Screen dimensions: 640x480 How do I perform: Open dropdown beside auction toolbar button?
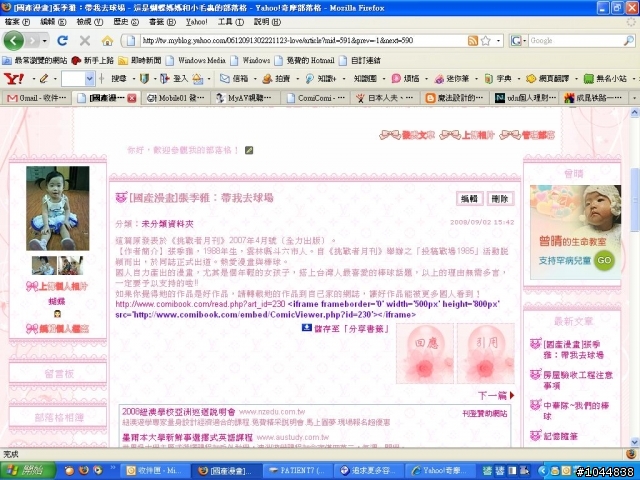click(297, 78)
